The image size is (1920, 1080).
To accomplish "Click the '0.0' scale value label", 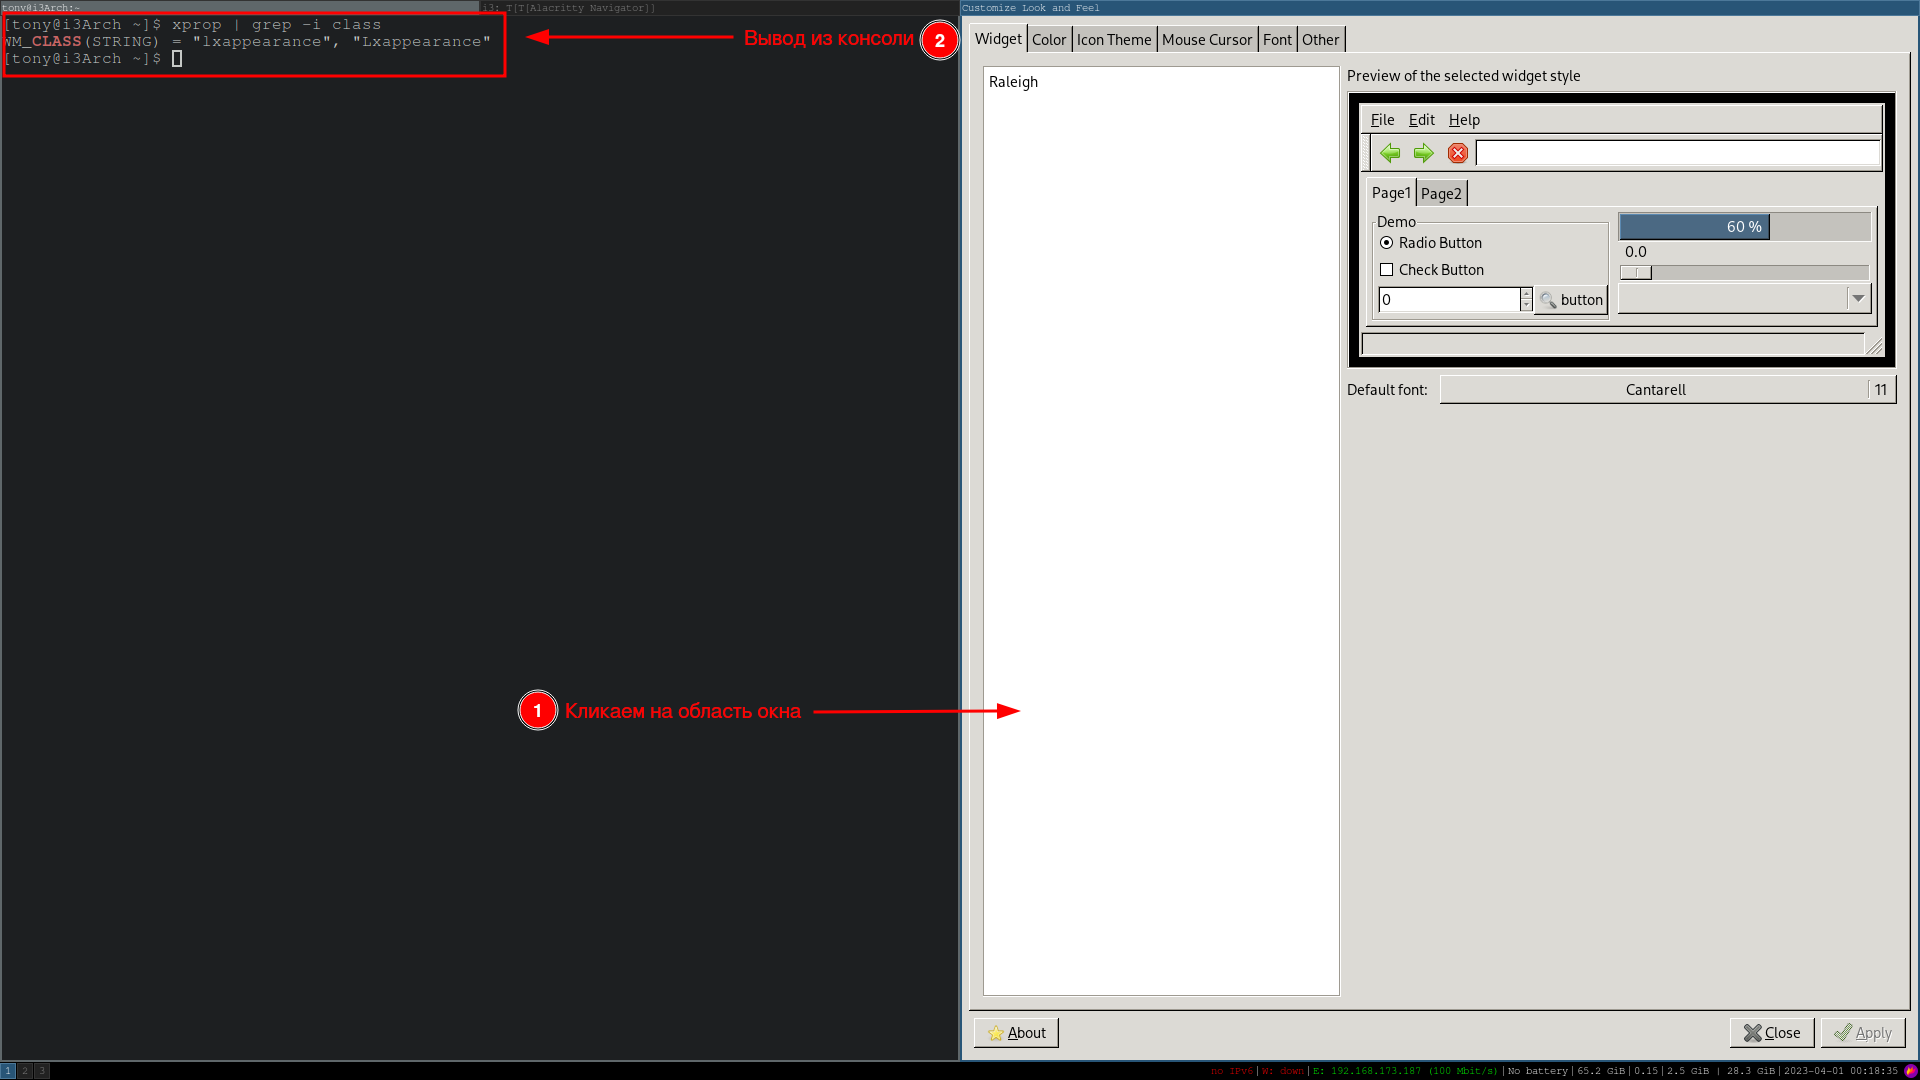I will pos(1636,252).
